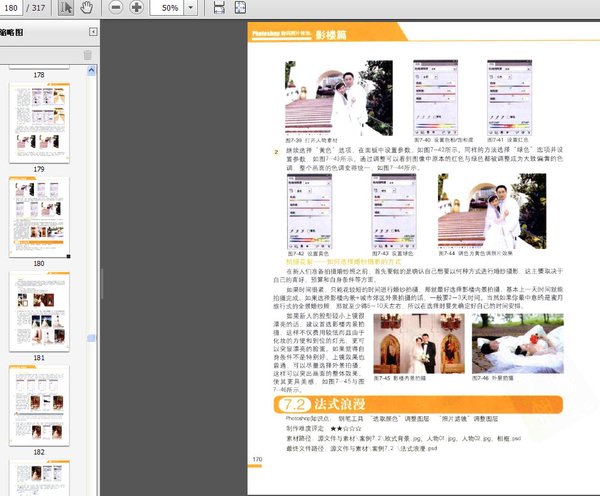Select the arrow Select tool
The image size is (600, 496).
click(x=66, y=8)
